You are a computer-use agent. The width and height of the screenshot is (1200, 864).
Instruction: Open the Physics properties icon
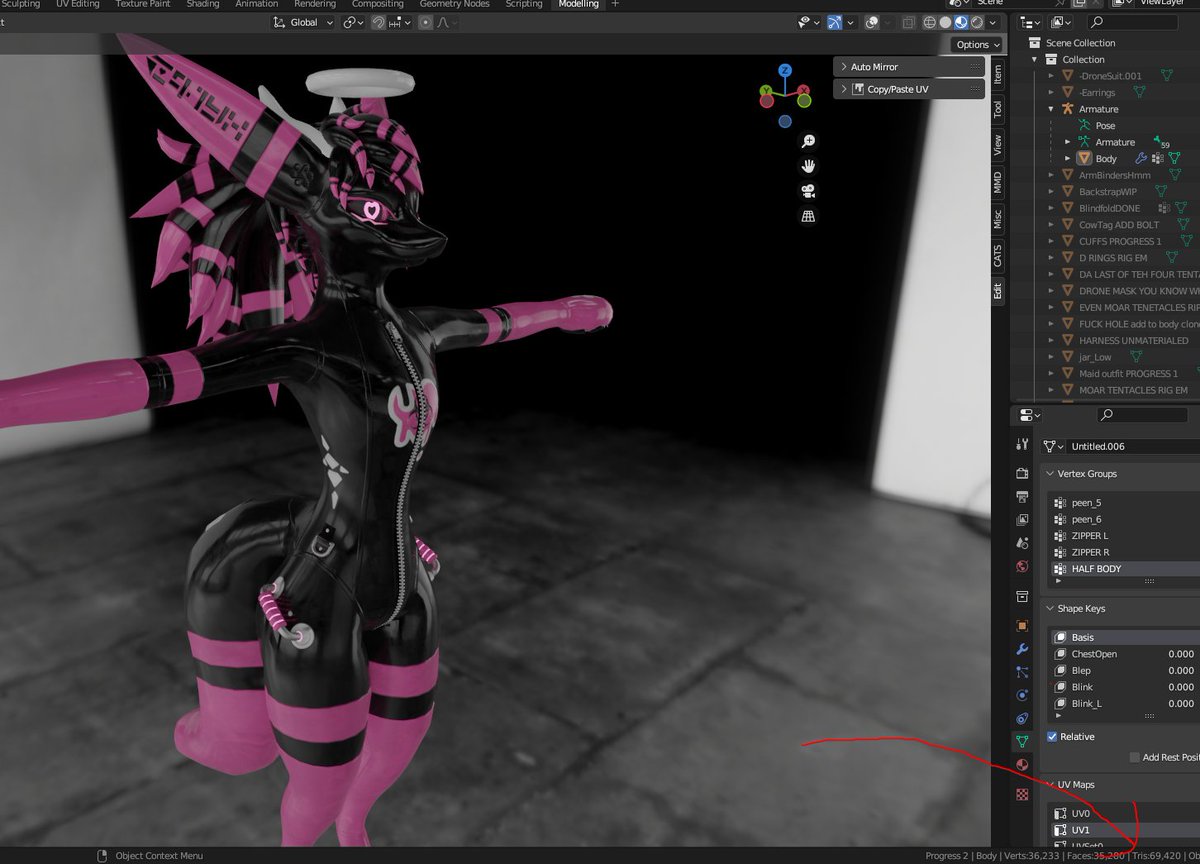pyautogui.click(x=1022, y=695)
